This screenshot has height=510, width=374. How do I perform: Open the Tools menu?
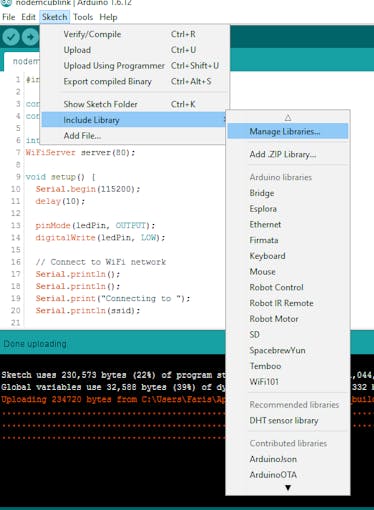[x=83, y=17]
